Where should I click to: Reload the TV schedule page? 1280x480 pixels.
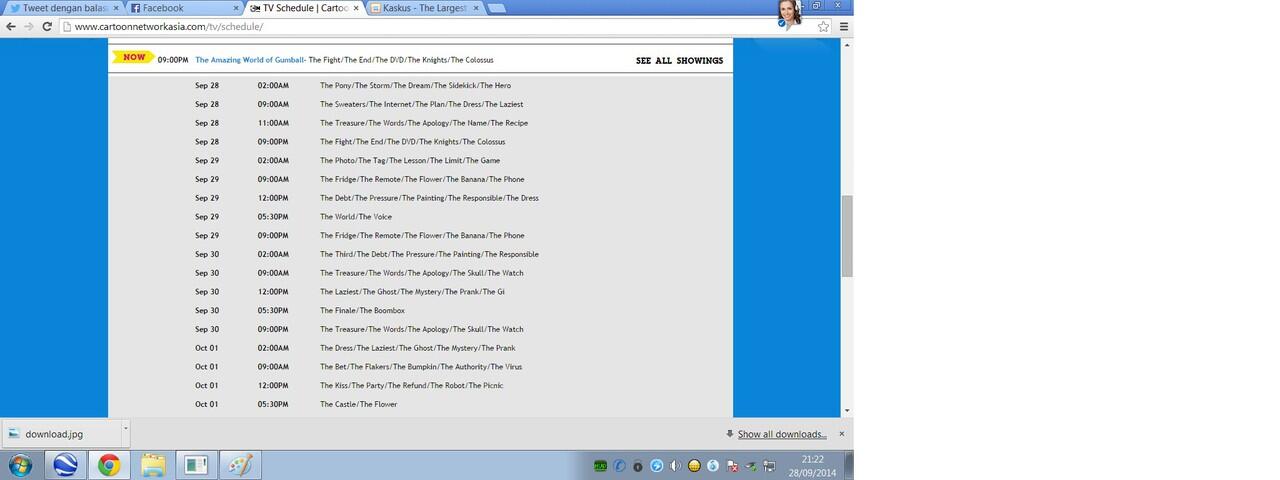[47, 26]
